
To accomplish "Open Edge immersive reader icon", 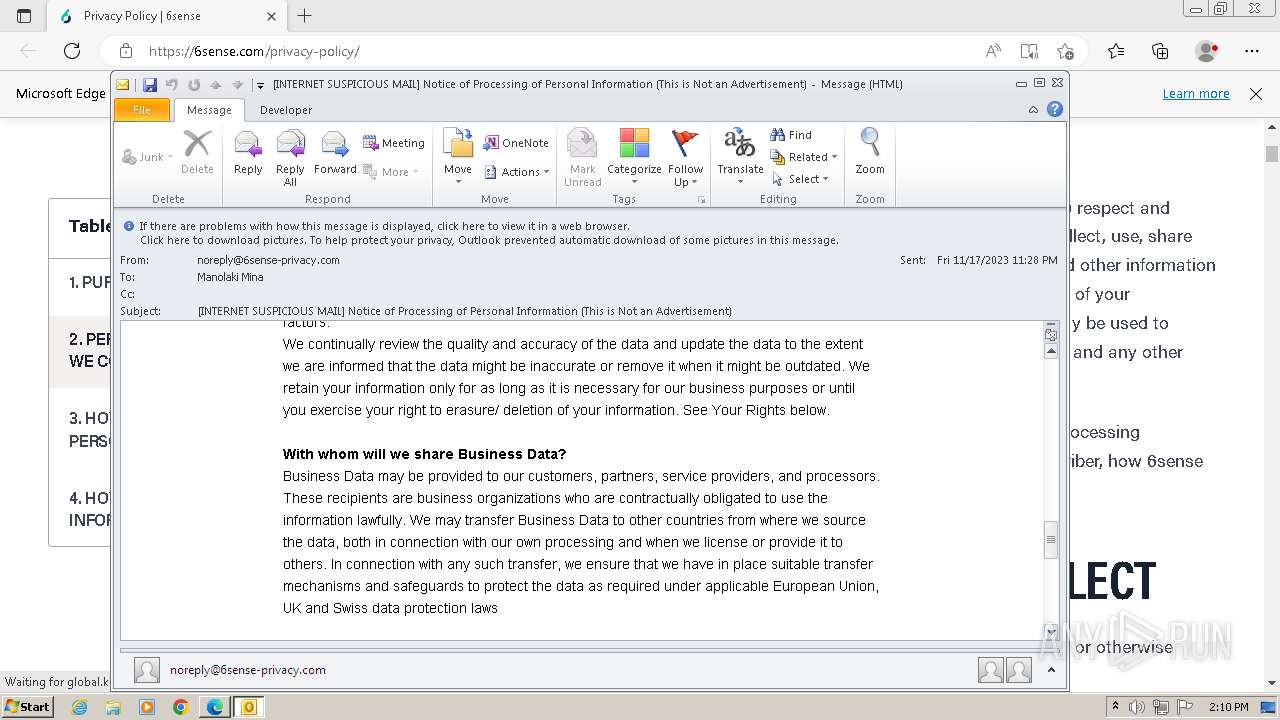I will pos(1029,51).
